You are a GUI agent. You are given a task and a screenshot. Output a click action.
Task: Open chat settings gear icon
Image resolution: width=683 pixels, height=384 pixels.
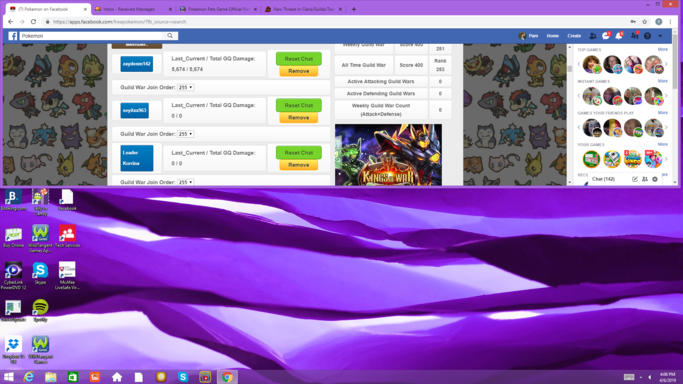(655, 179)
